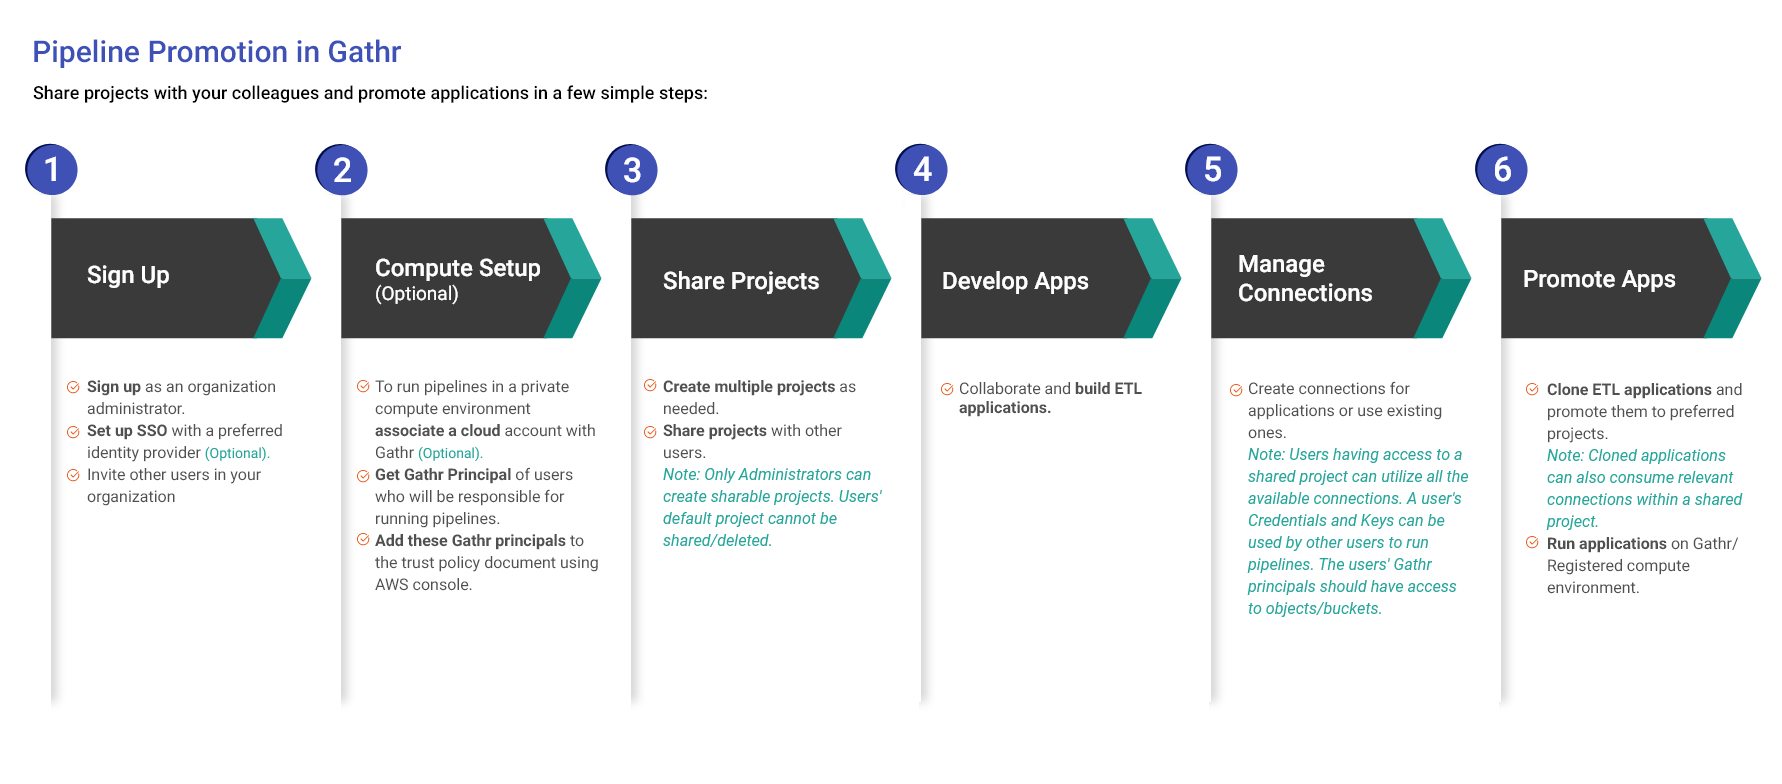Click the teal chevron on Sign Up banner
This screenshot has width=1782, height=784.
[284, 278]
